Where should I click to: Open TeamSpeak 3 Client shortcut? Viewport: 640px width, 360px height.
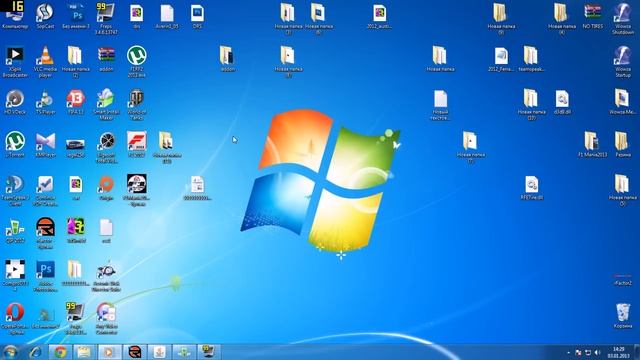point(15,190)
